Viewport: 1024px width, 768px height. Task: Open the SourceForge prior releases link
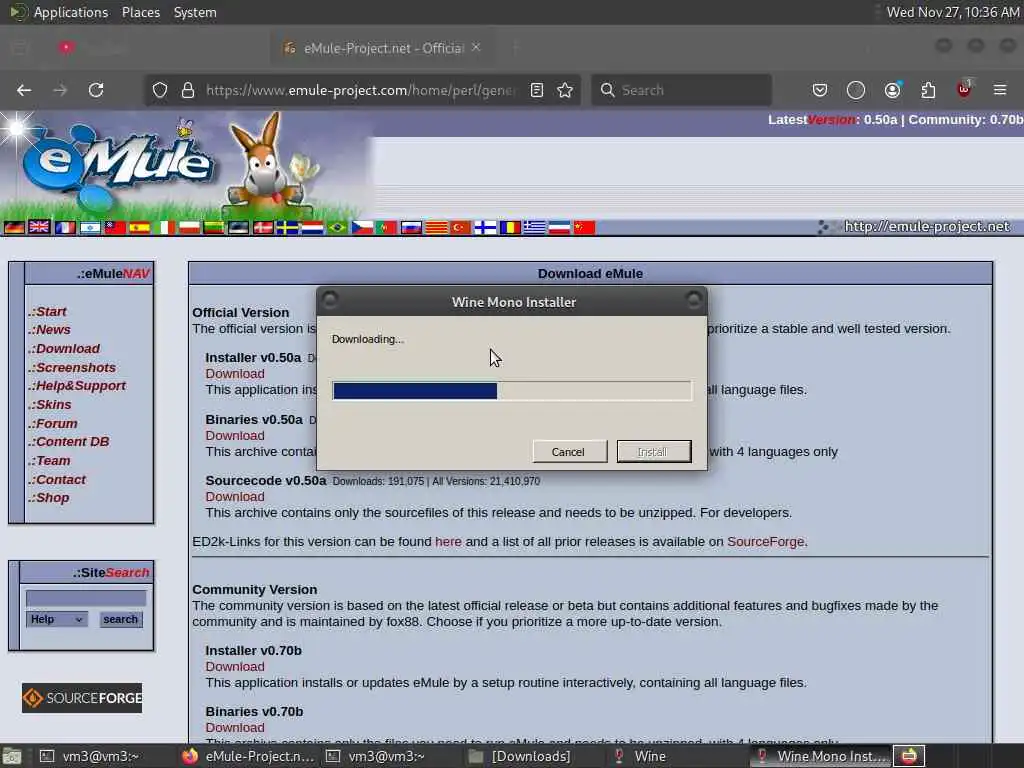tap(766, 542)
